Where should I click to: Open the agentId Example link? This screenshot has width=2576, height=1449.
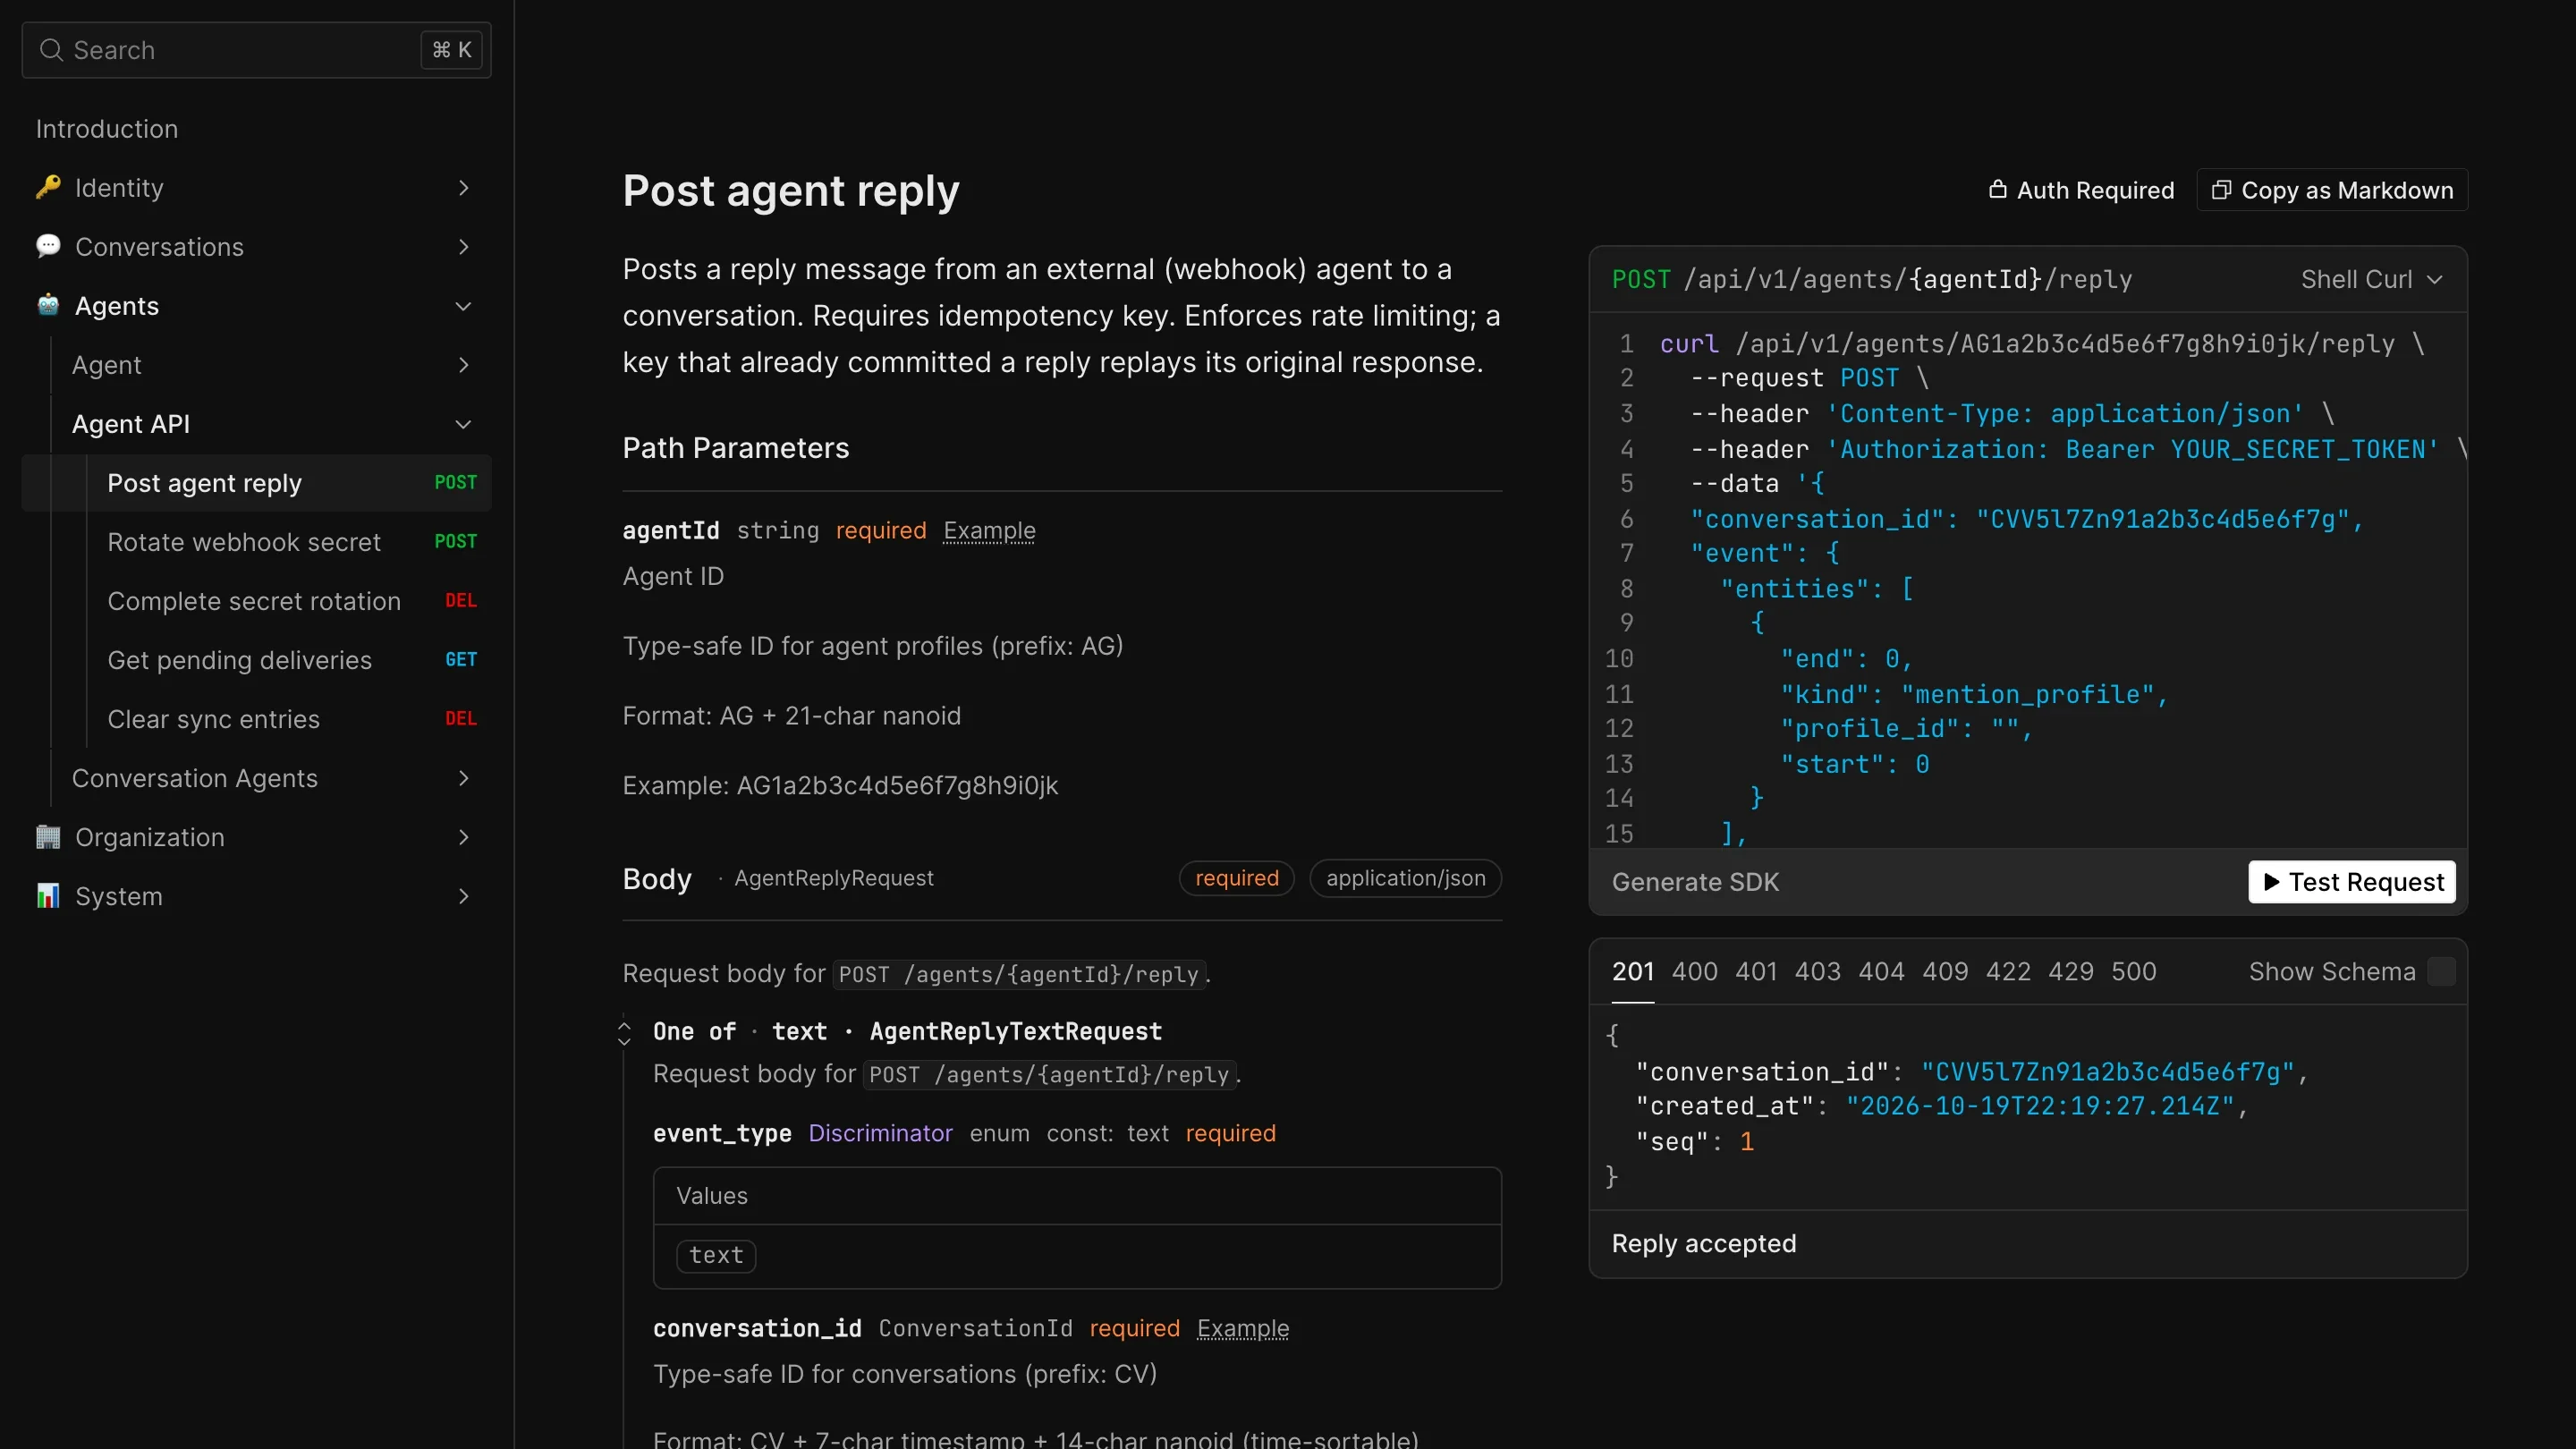coord(989,531)
